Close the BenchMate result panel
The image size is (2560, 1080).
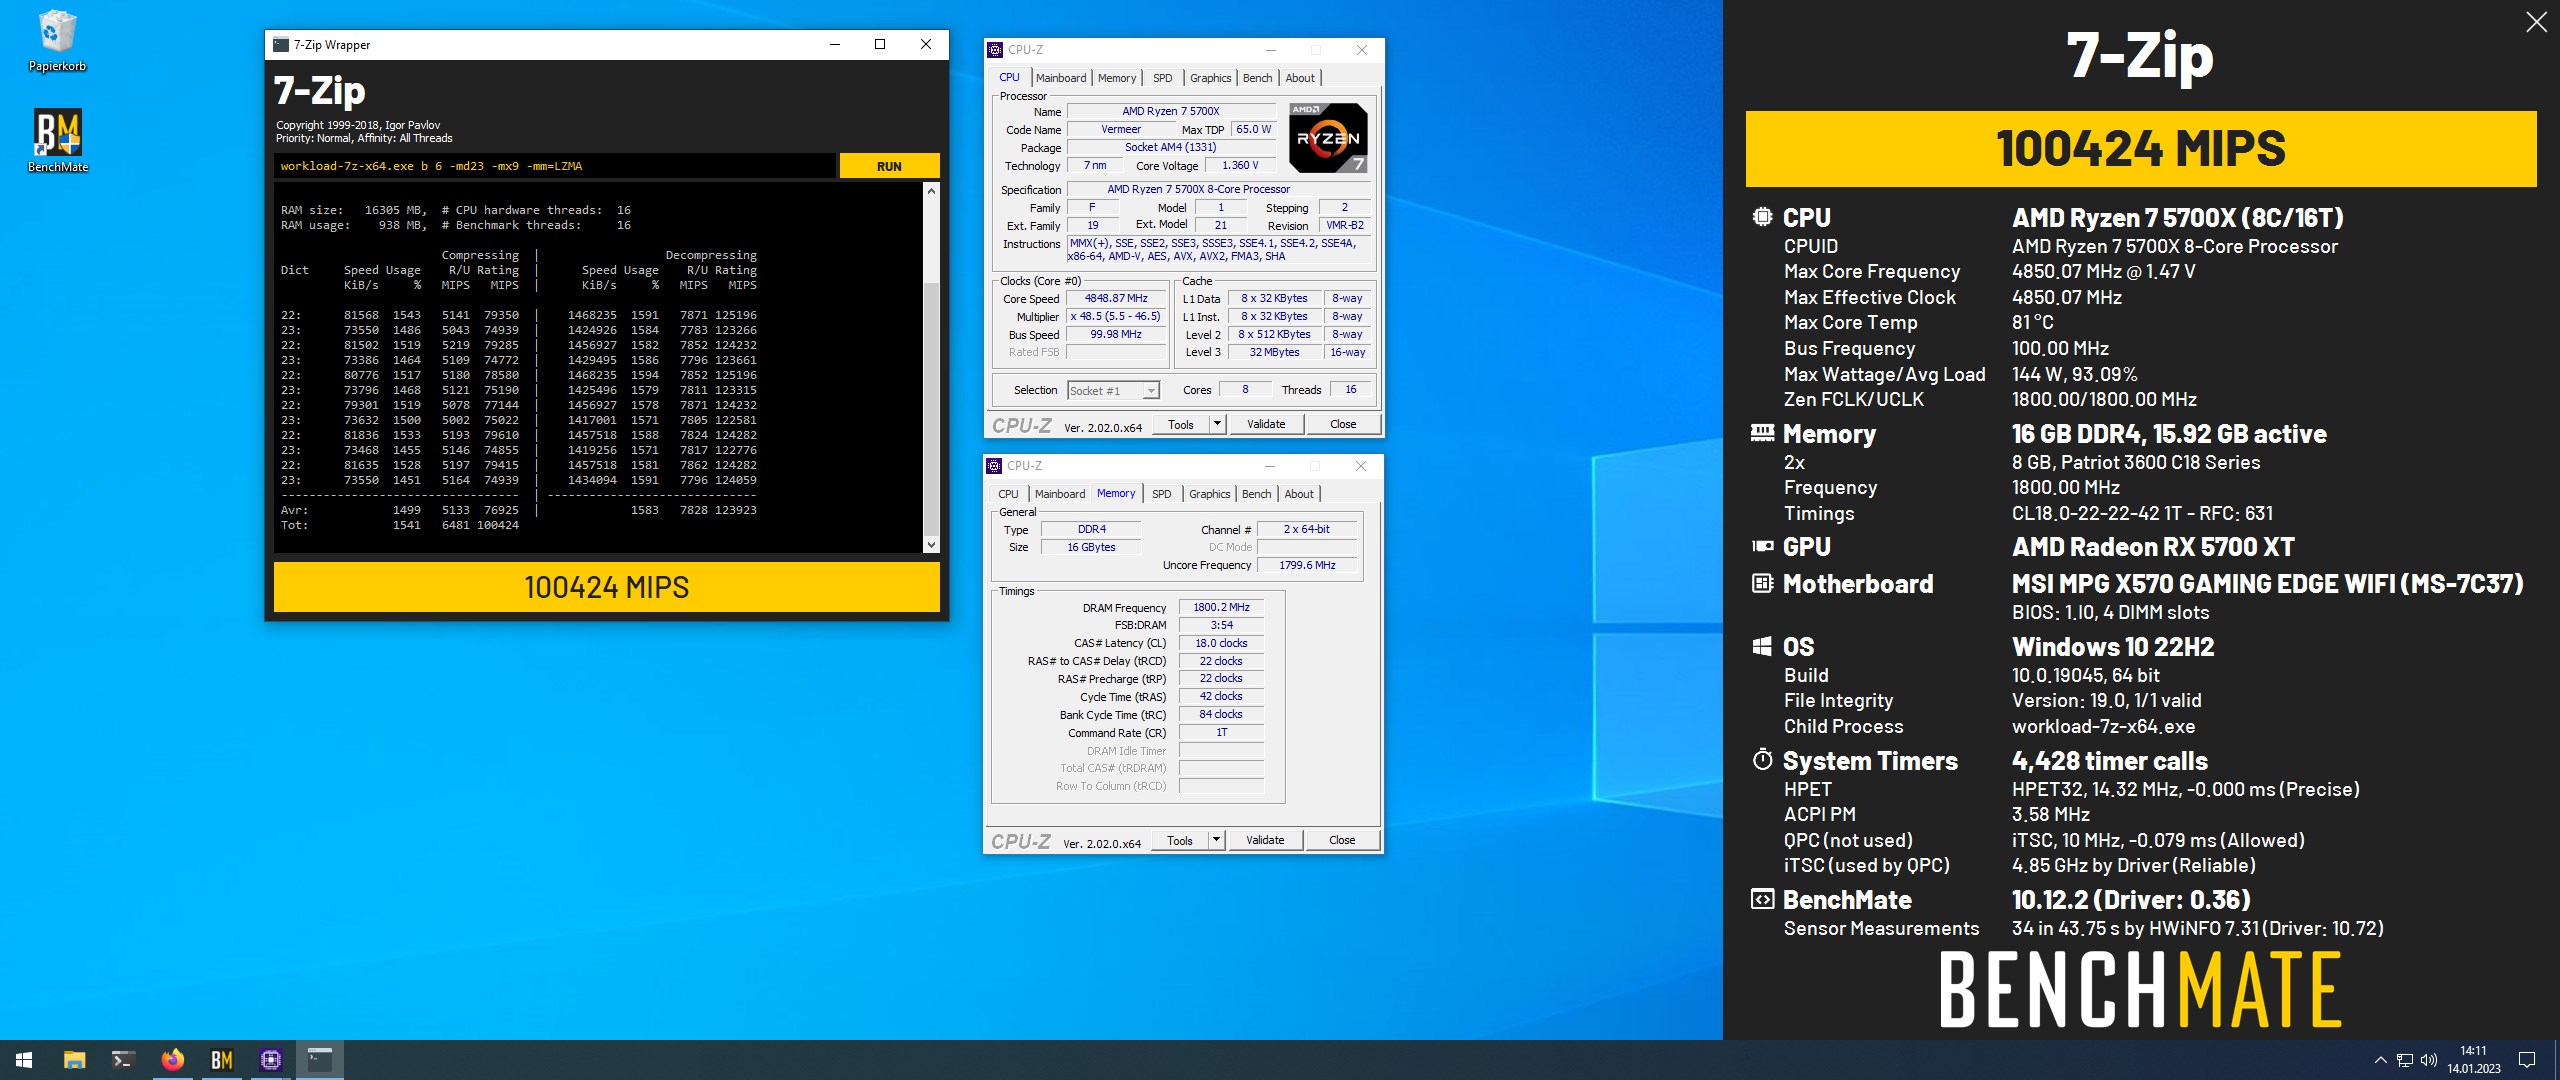pyautogui.click(x=2536, y=22)
